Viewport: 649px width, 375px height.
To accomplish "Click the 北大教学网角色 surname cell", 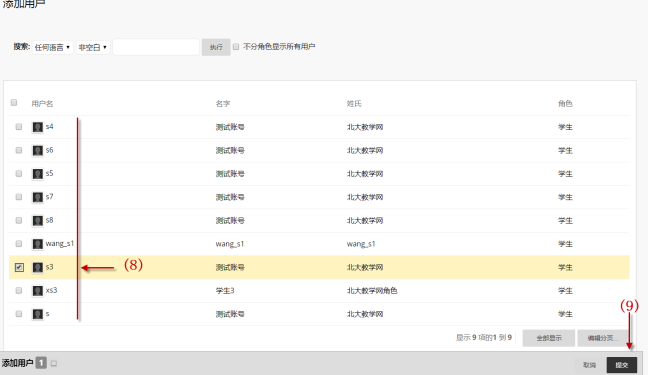I will coord(372,291).
